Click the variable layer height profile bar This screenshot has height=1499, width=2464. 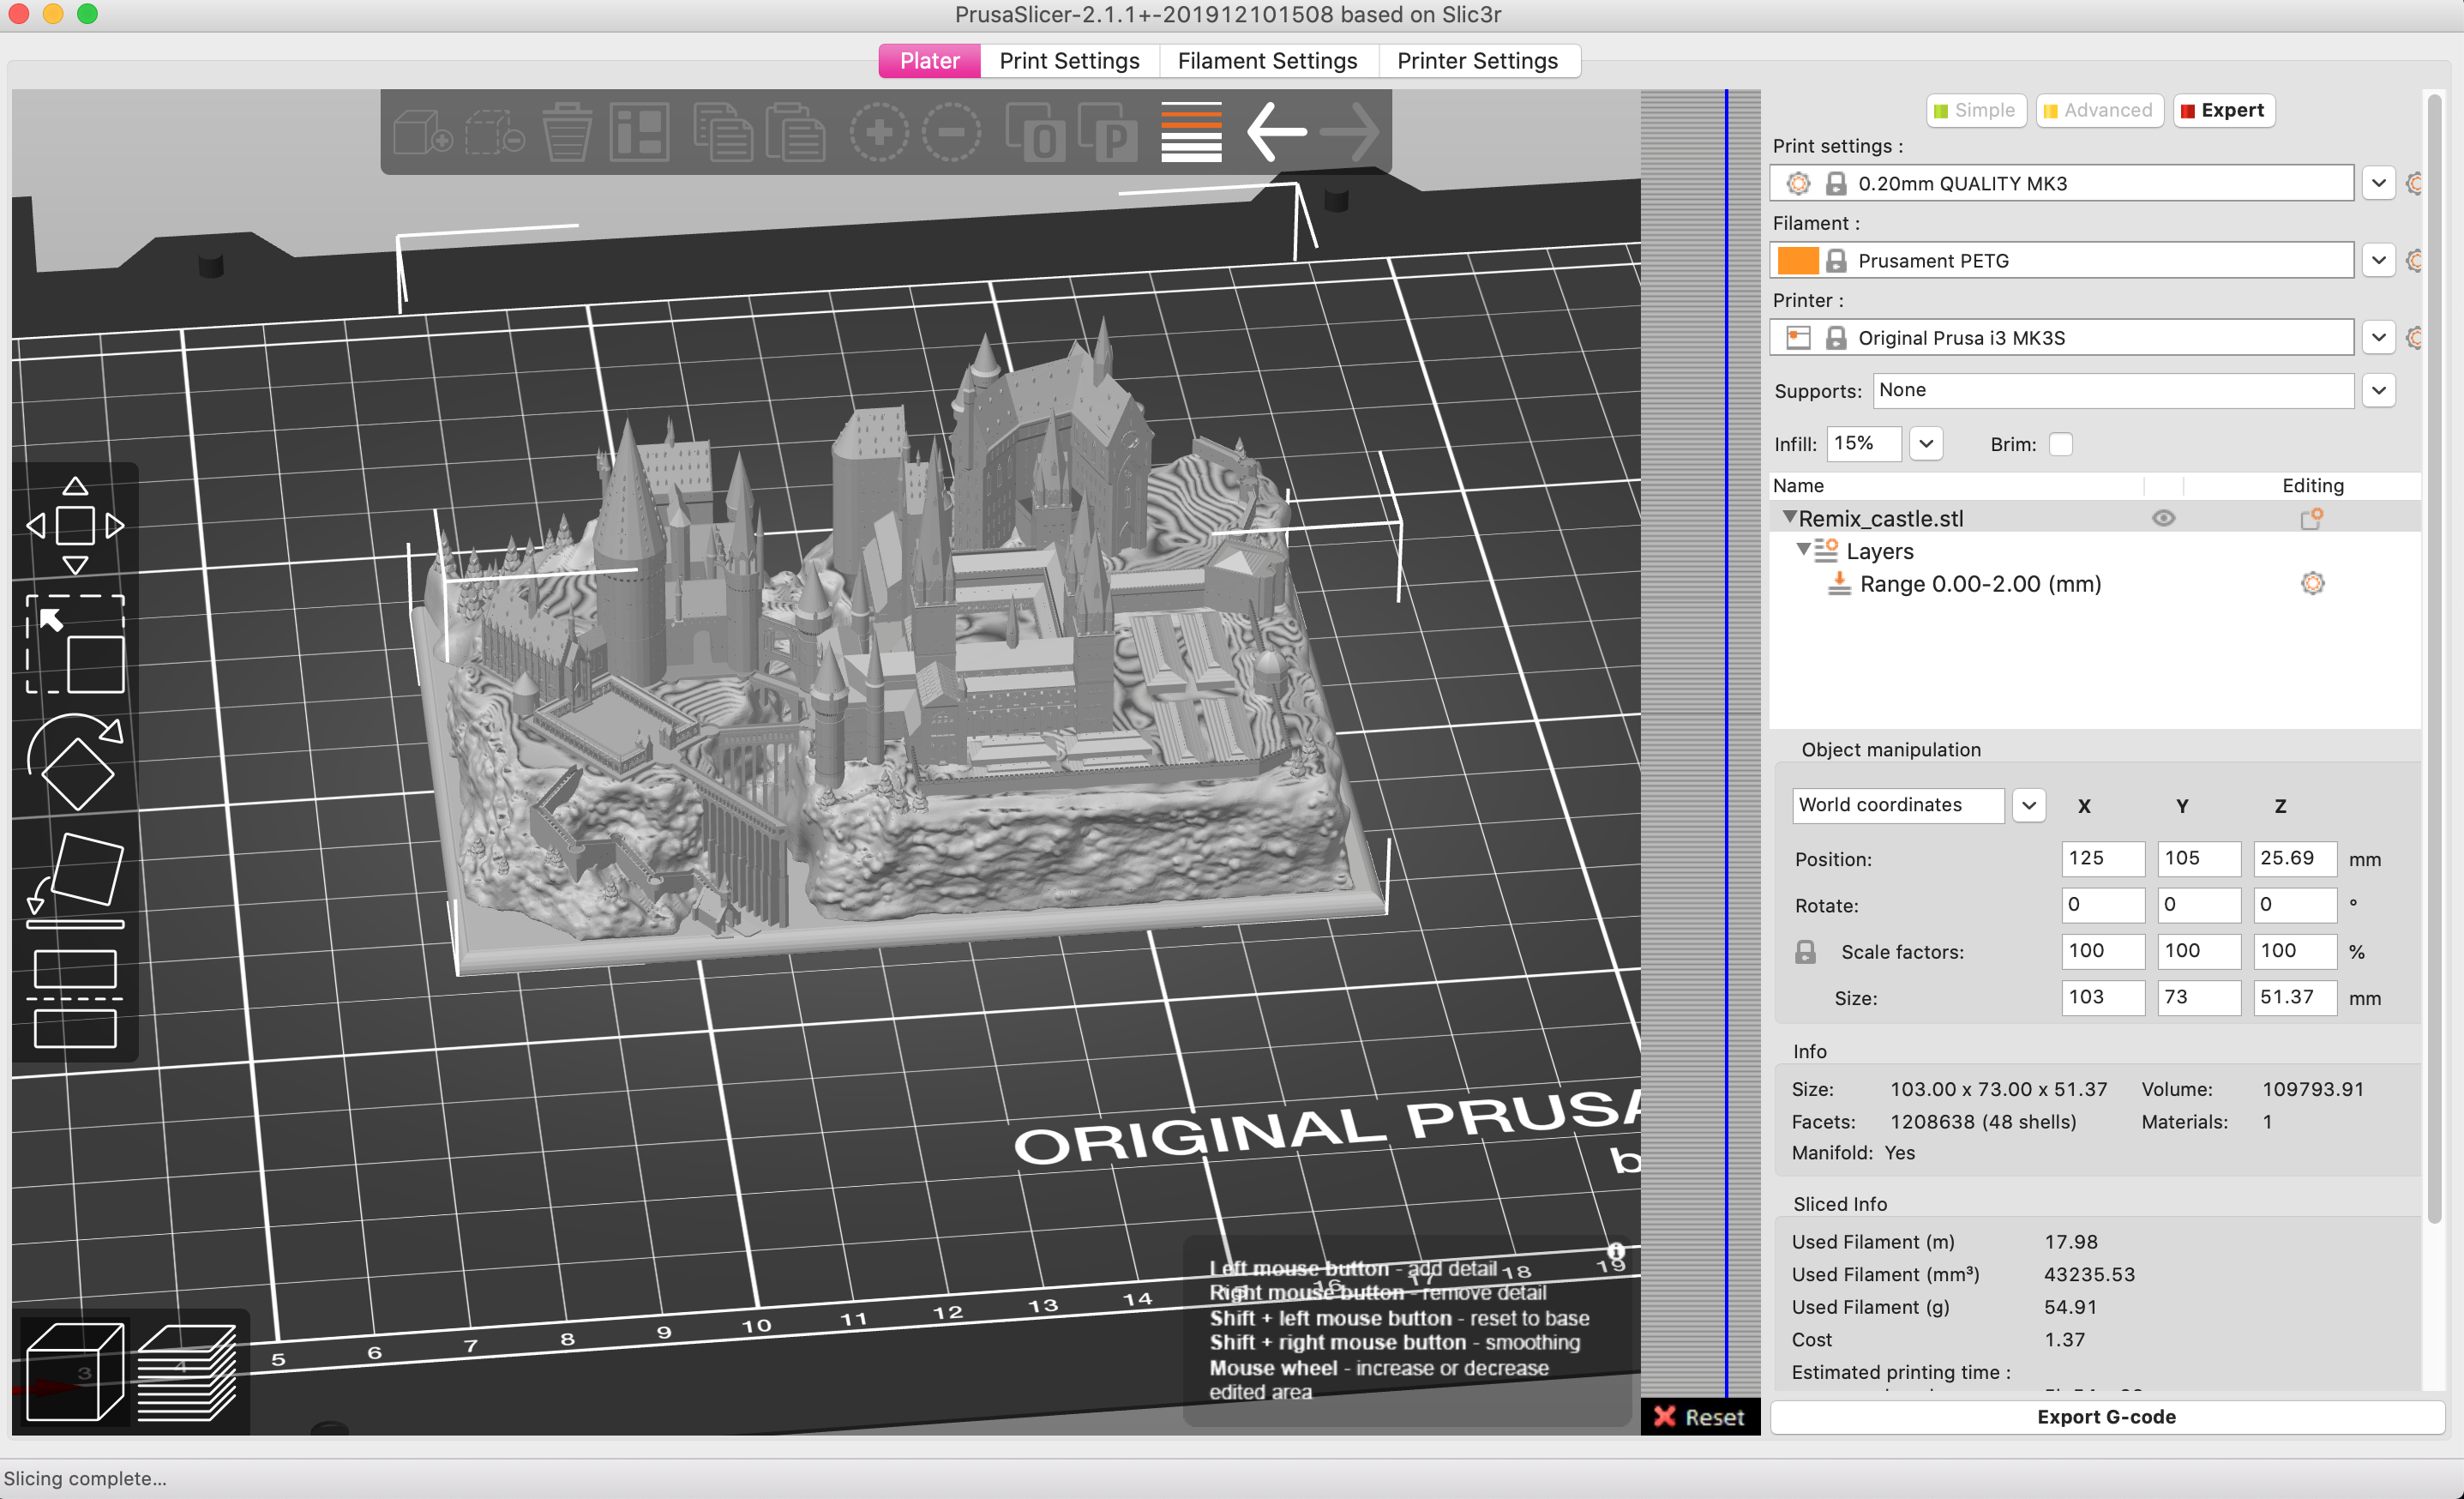1700,743
